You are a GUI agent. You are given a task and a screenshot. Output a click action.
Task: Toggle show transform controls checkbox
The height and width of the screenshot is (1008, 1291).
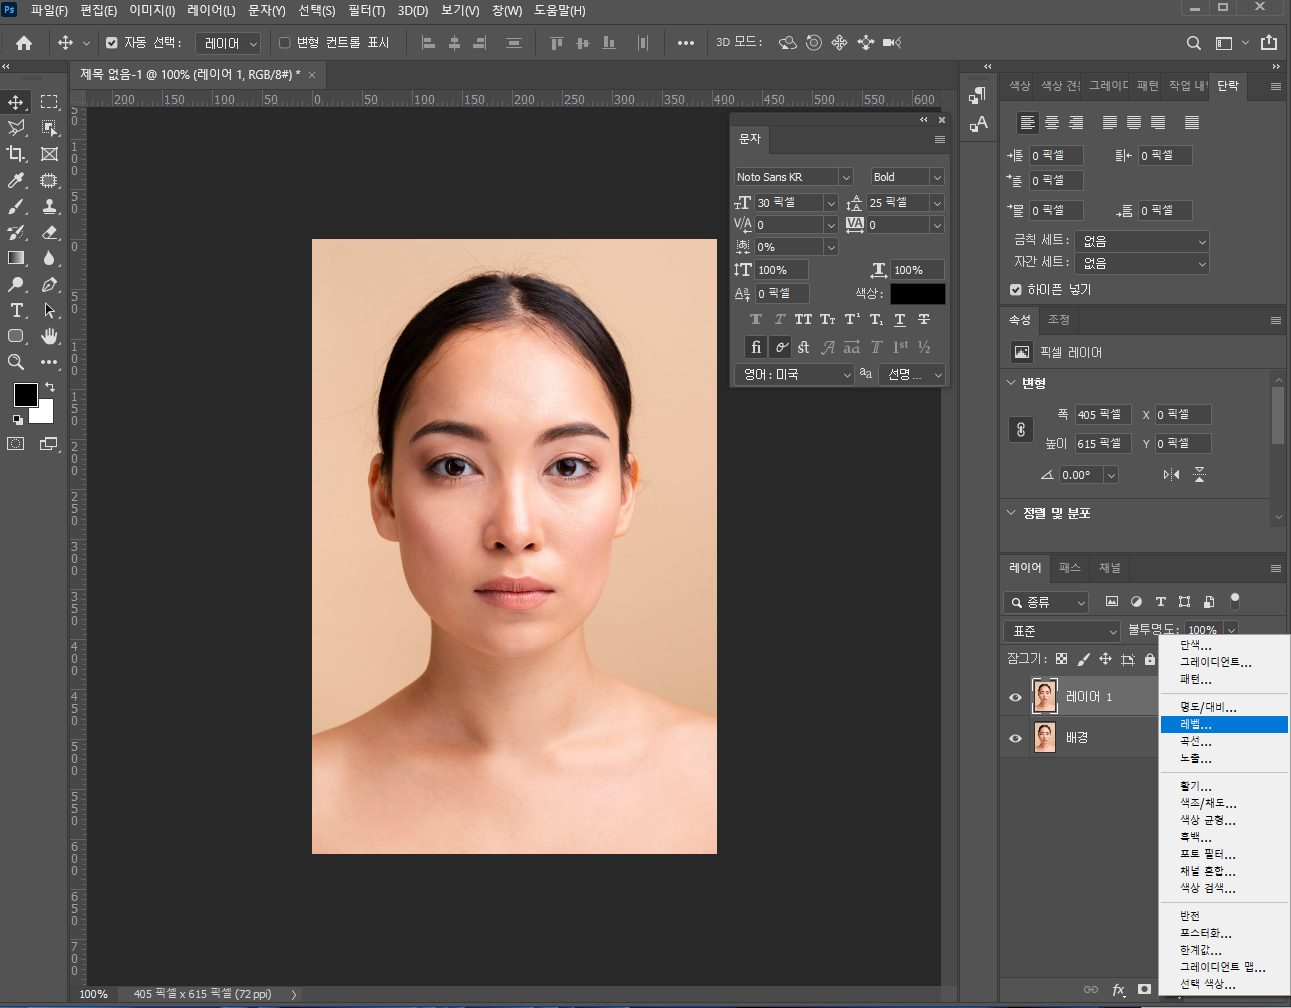coord(284,43)
